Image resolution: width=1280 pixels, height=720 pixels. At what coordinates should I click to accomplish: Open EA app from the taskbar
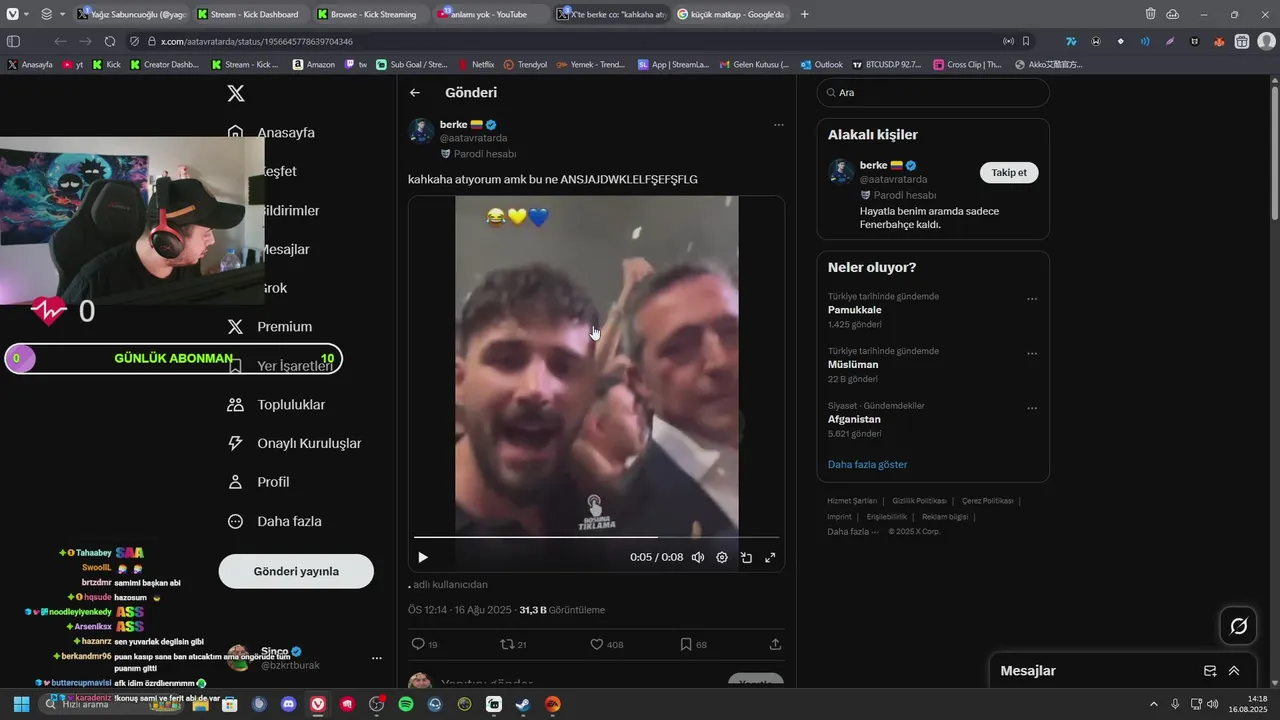(x=552, y=704)
